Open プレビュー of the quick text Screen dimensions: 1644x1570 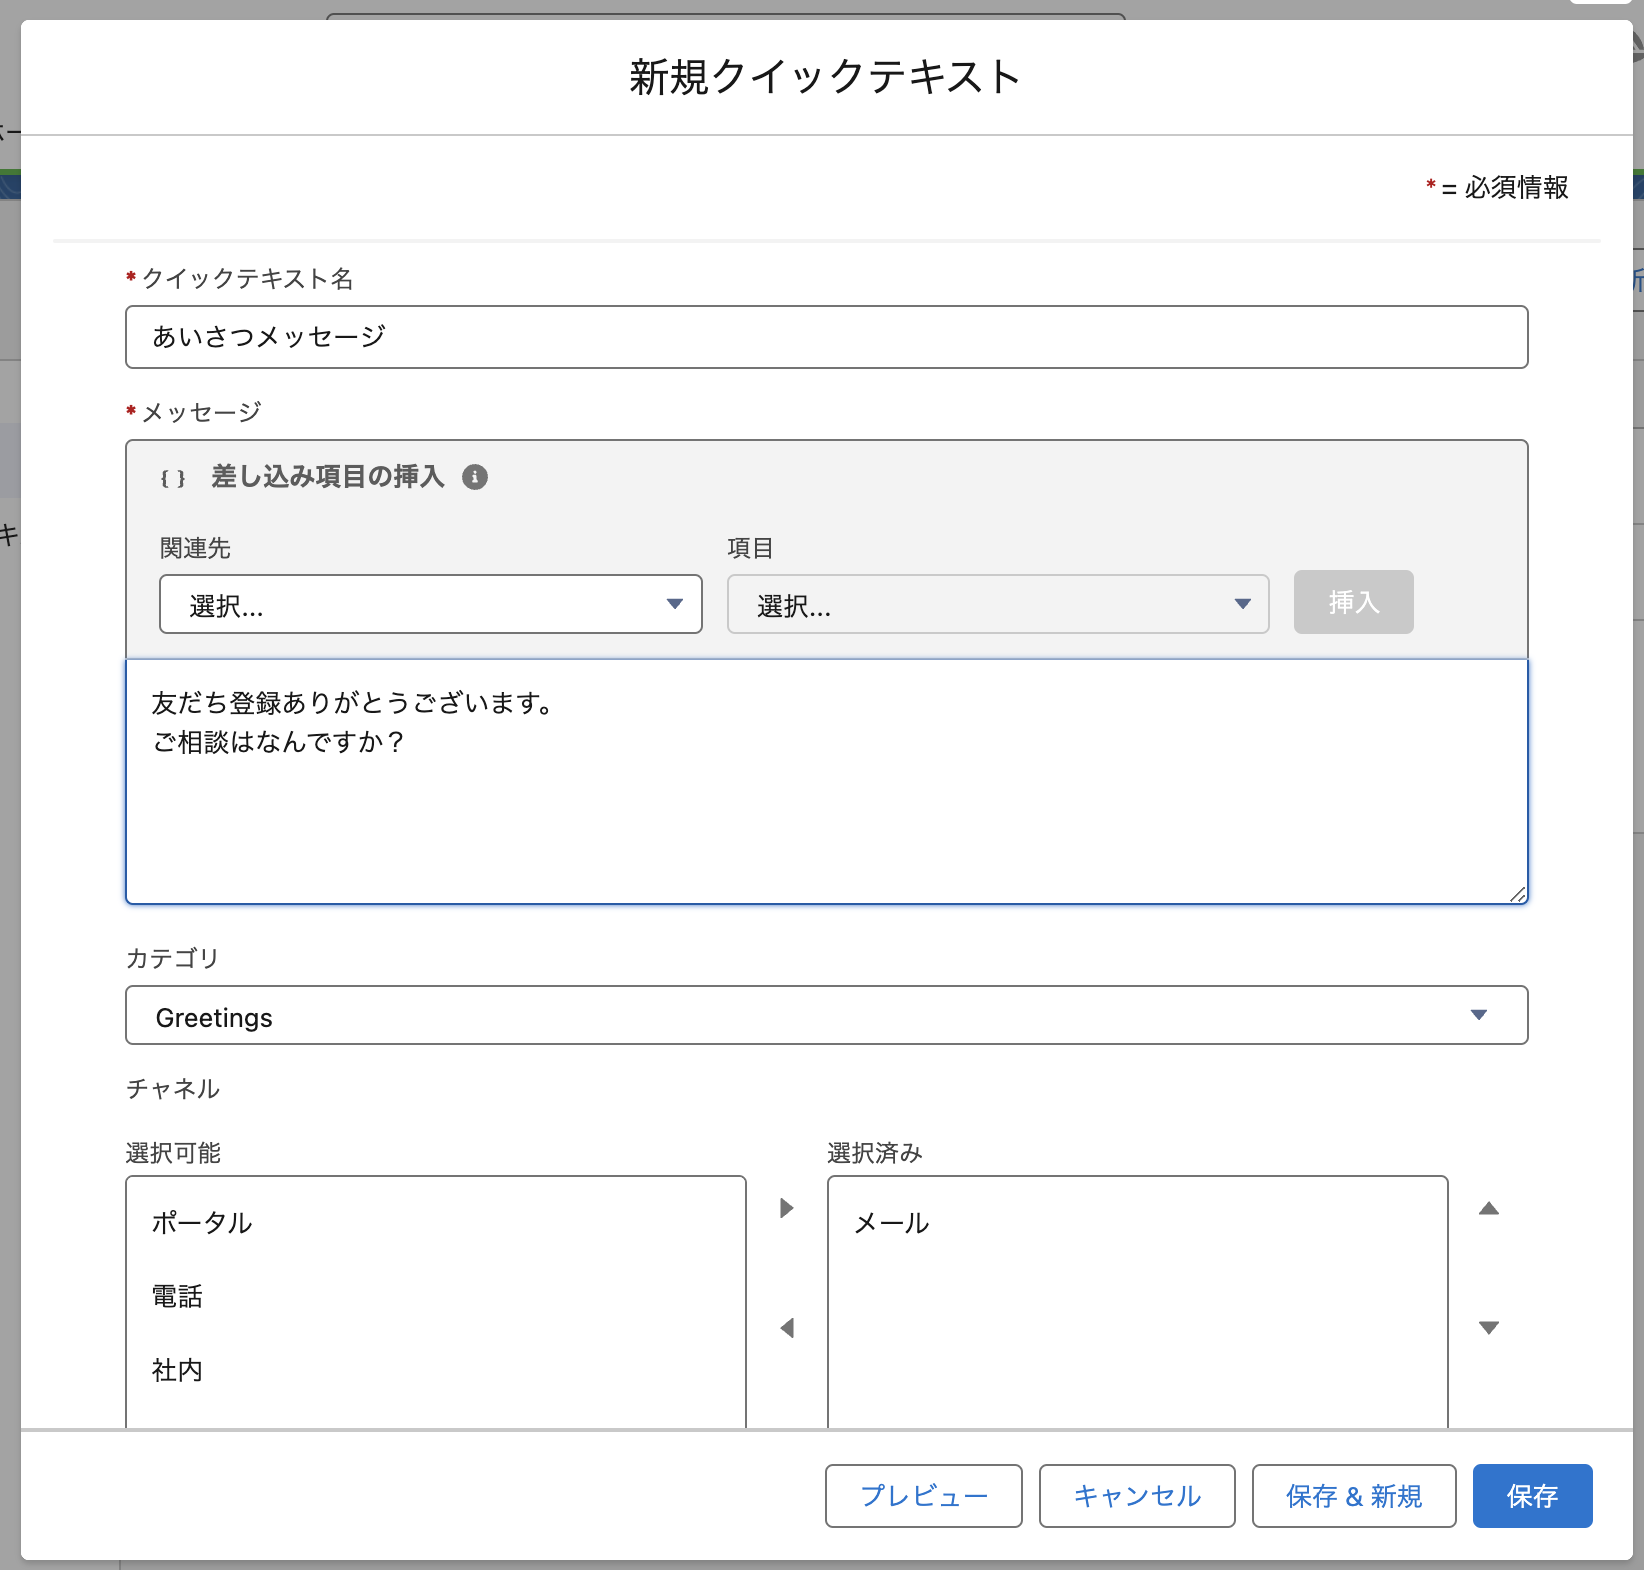click(x=923, y=1496)
